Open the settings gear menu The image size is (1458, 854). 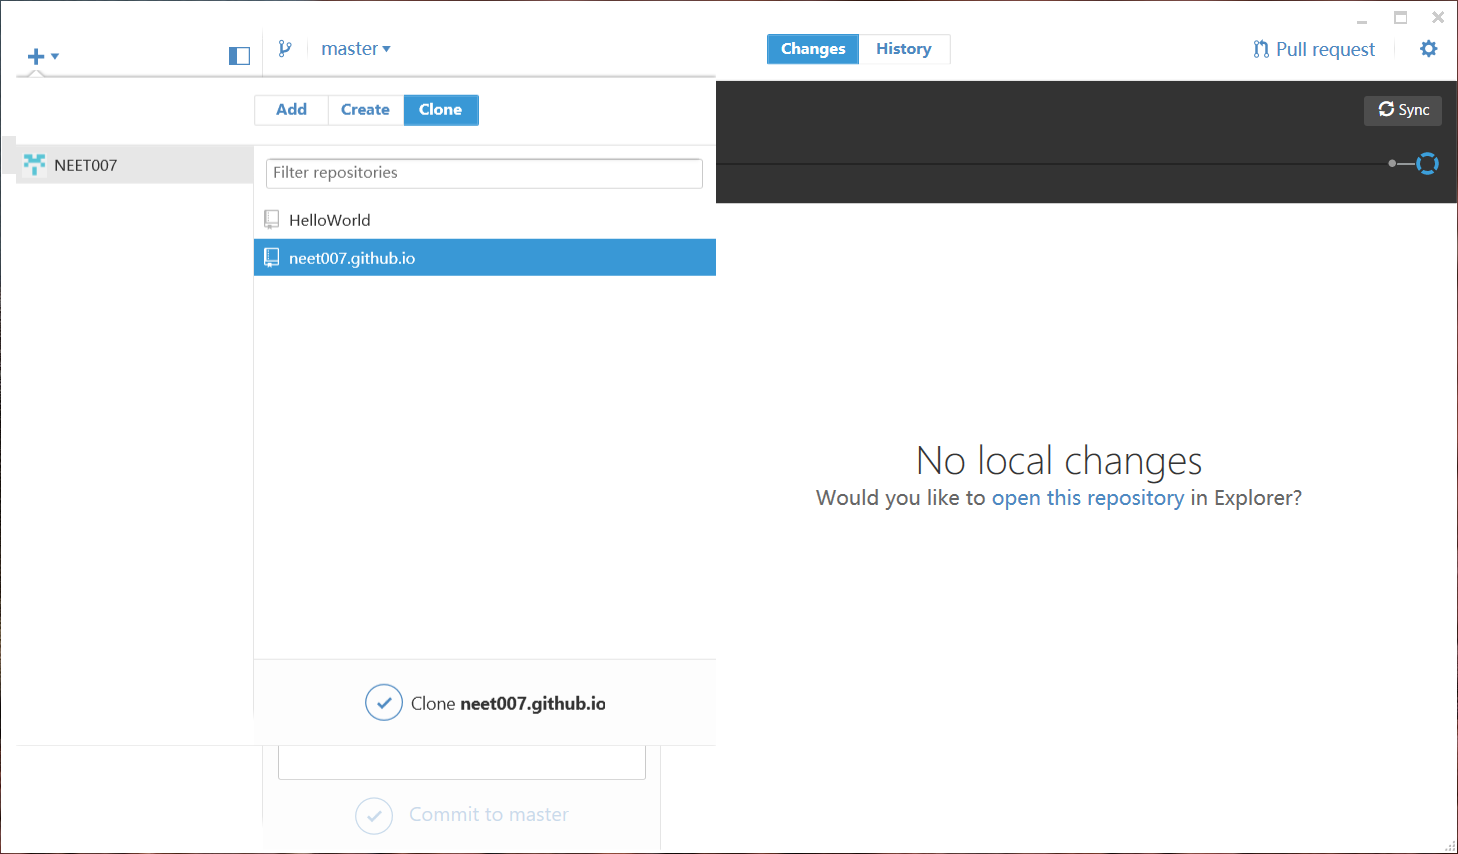[x=1429, y=49]
